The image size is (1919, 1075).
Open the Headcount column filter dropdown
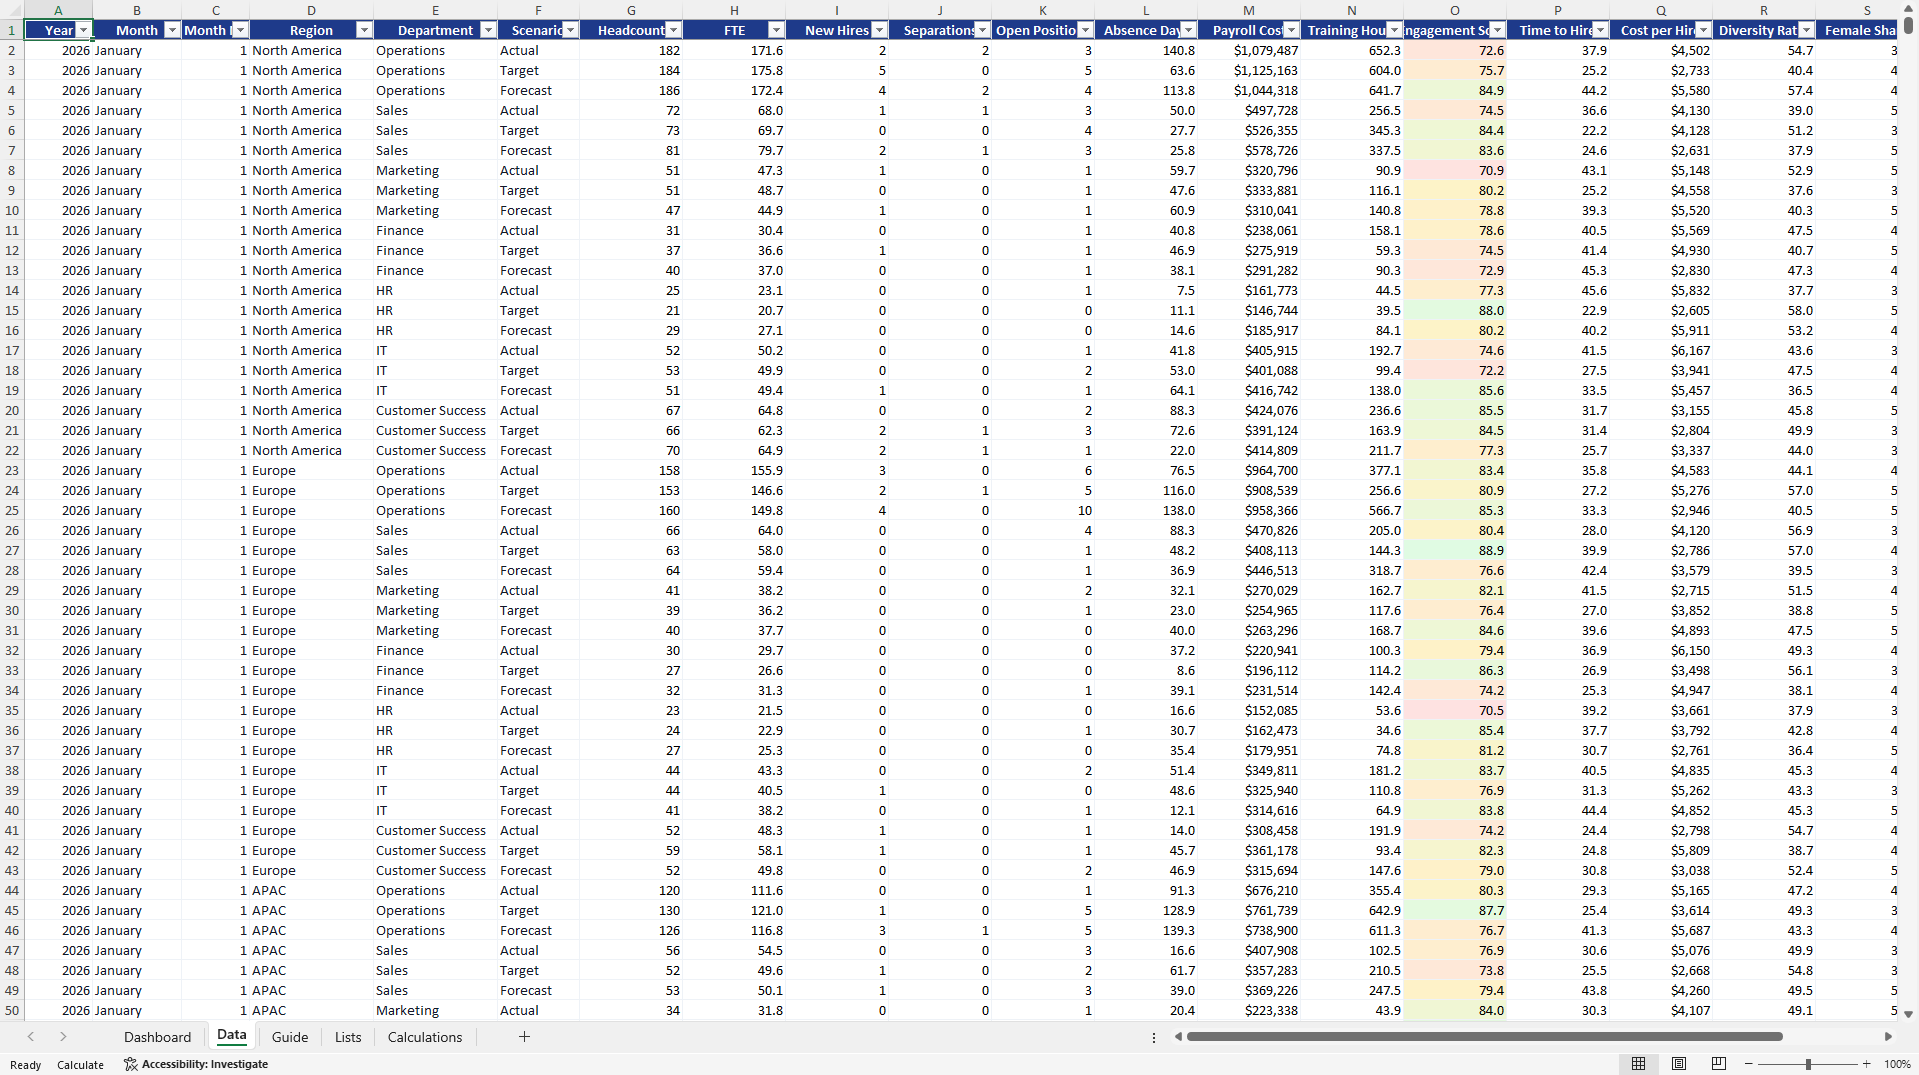[673, 30]
